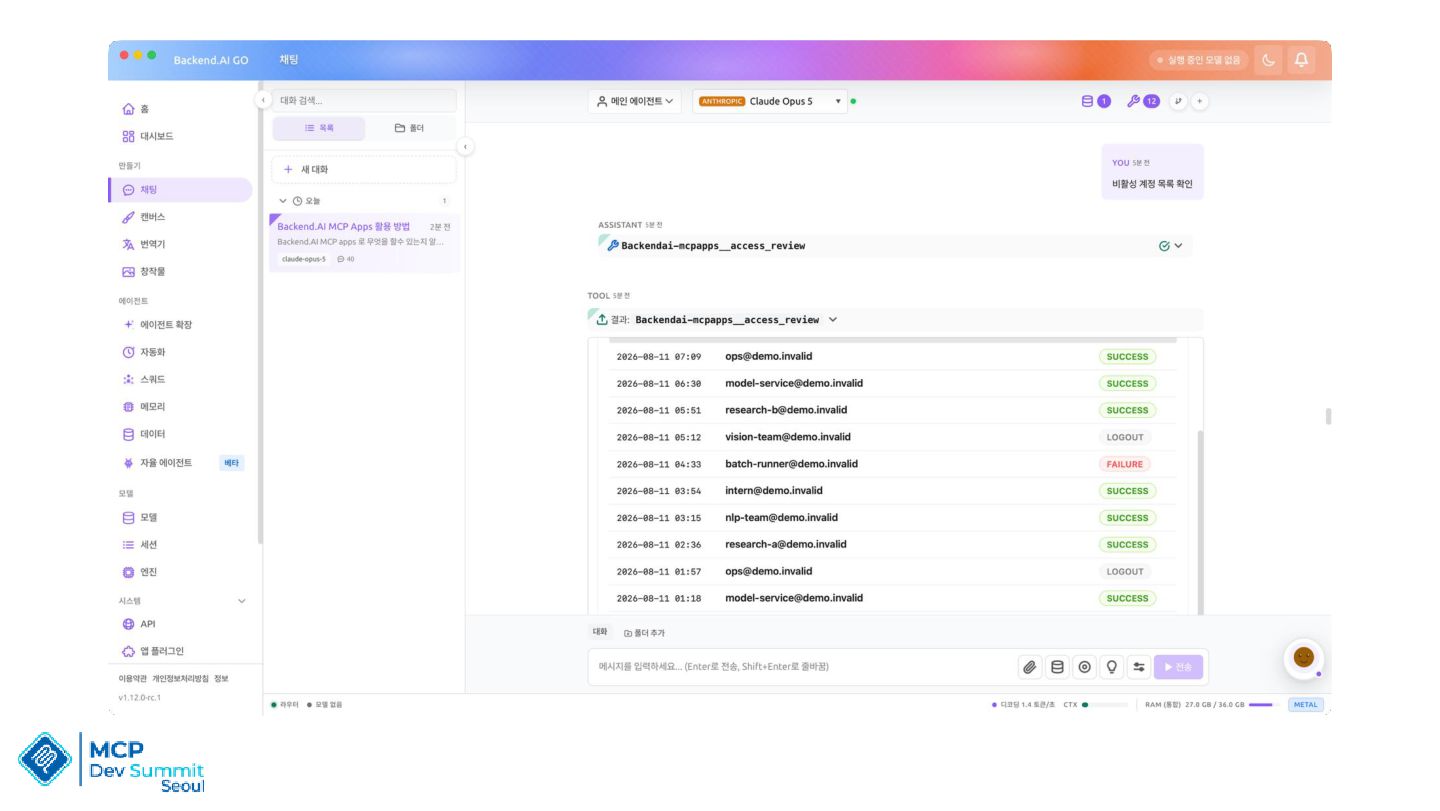
Task: Click the intern@demo.invalid row
Action: 892,491
